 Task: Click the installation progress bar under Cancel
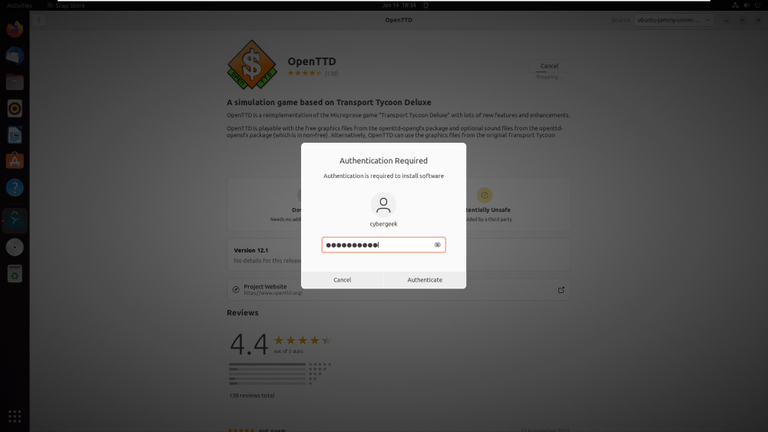click(x=548, y=72)
